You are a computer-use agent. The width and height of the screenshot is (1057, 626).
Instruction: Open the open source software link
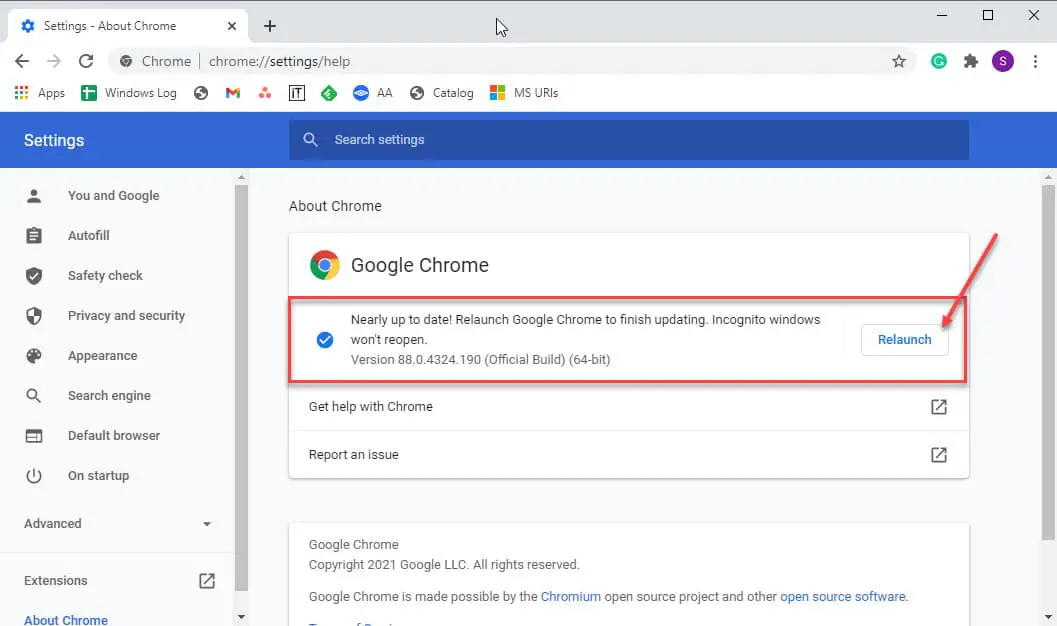[843, 596]
